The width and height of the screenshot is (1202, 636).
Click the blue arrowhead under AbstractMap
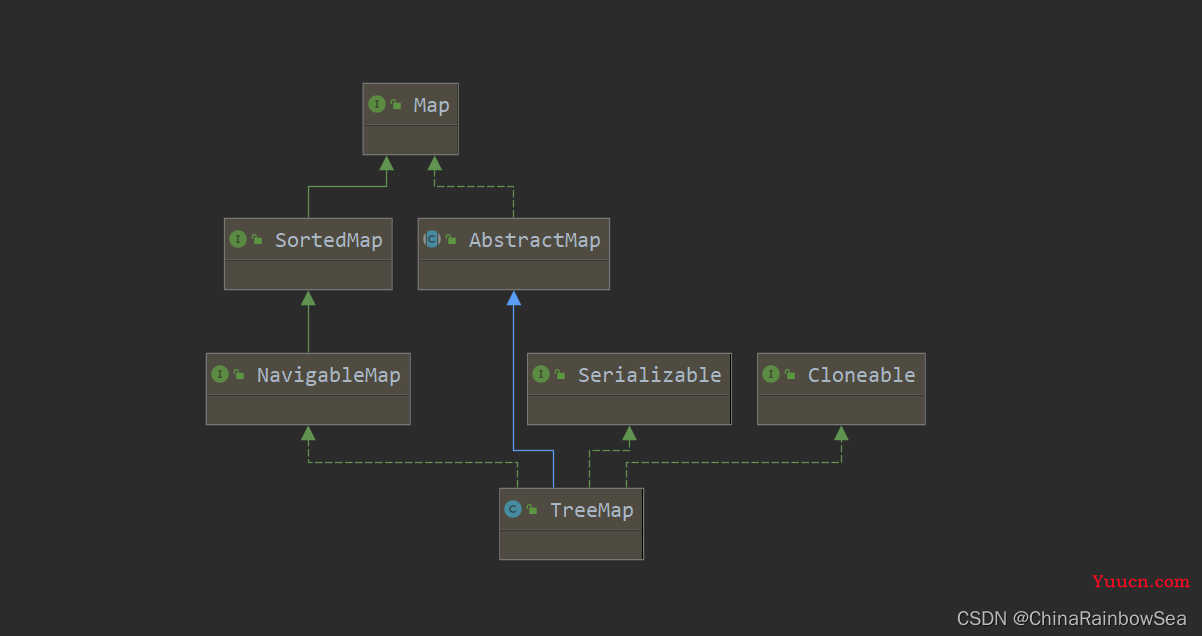(514, 298)
